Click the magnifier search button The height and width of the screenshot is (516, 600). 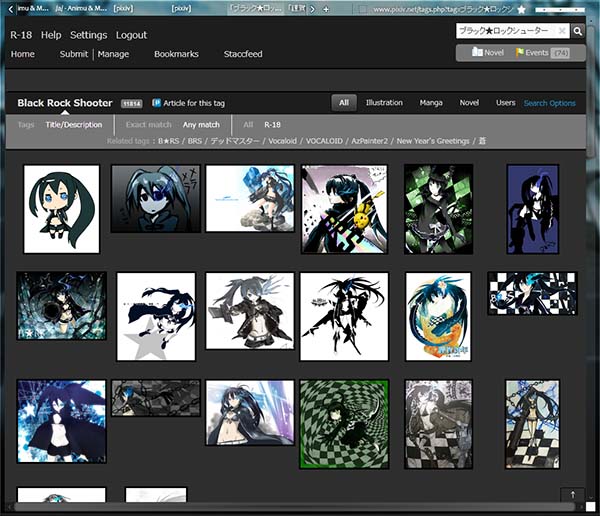[x=578, y=31]
